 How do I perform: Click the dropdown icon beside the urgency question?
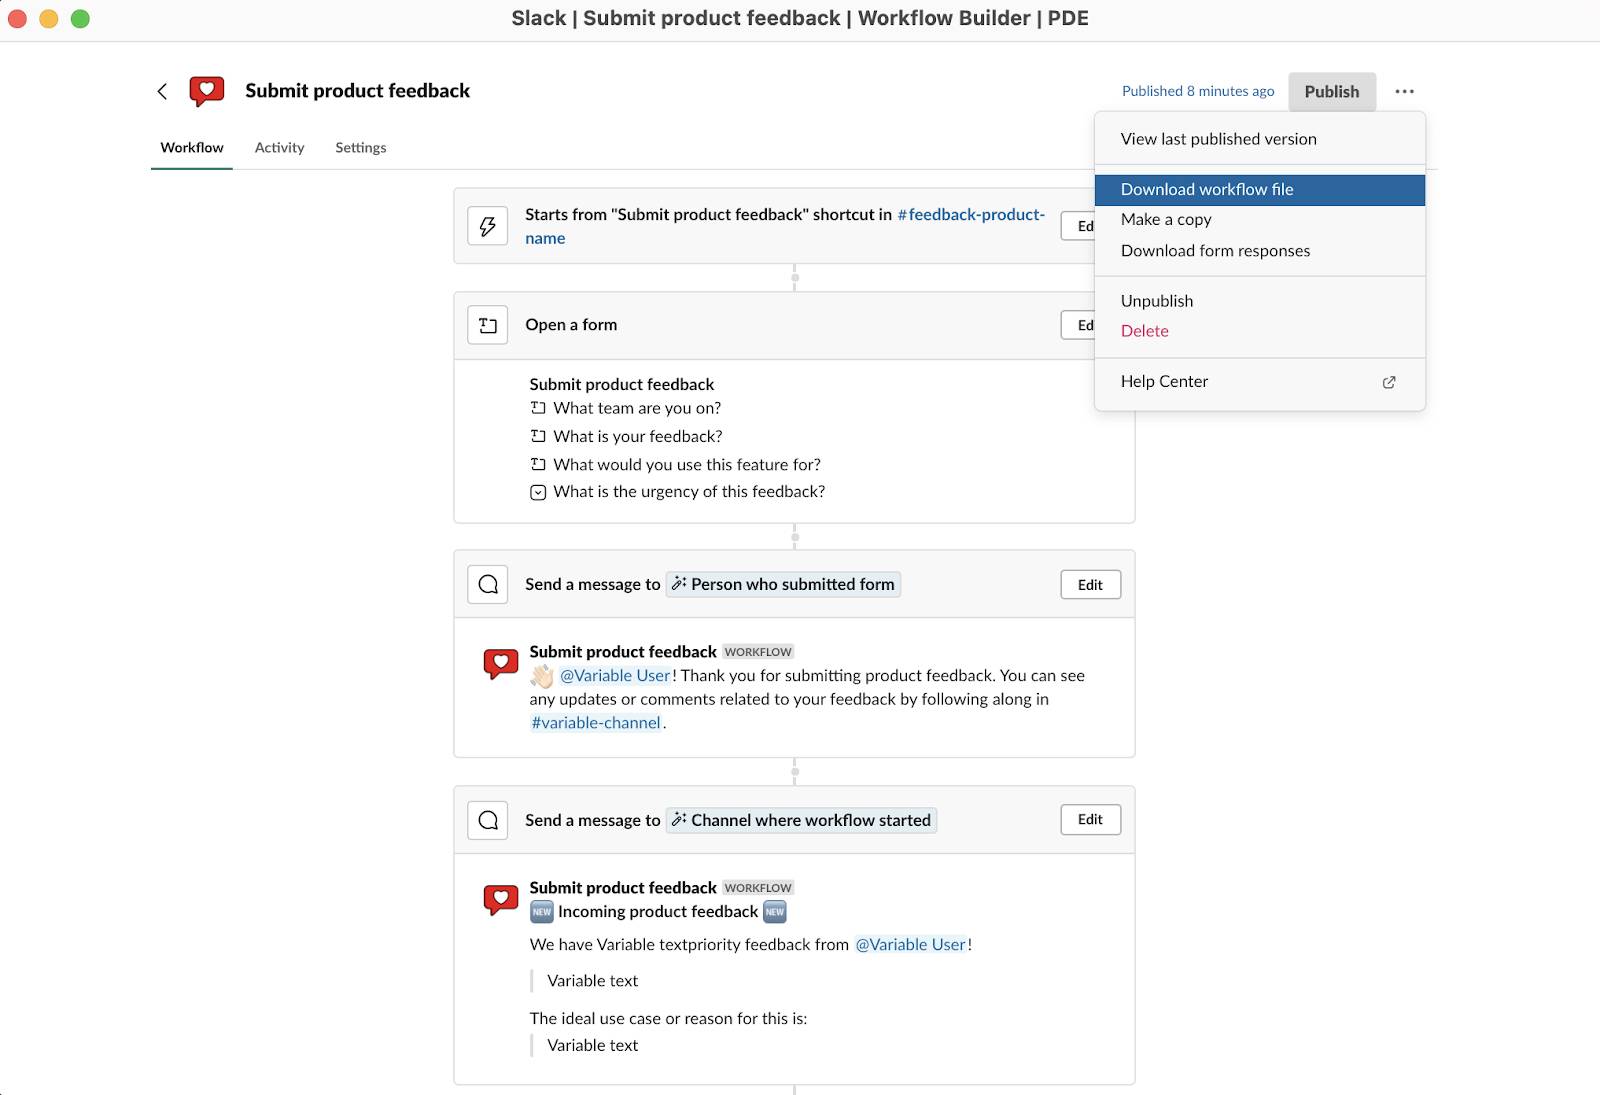(538, 491)
